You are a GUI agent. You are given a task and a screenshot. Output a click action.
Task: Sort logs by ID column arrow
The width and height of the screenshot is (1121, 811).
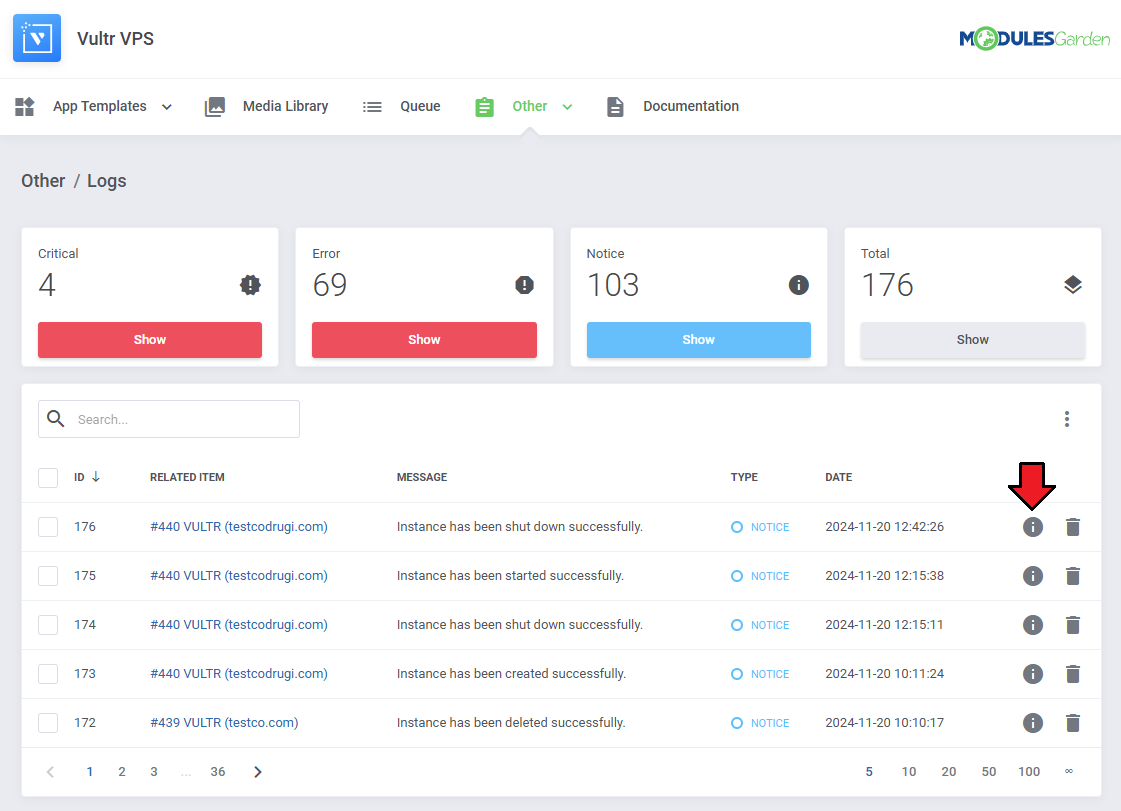coord(96,477)
